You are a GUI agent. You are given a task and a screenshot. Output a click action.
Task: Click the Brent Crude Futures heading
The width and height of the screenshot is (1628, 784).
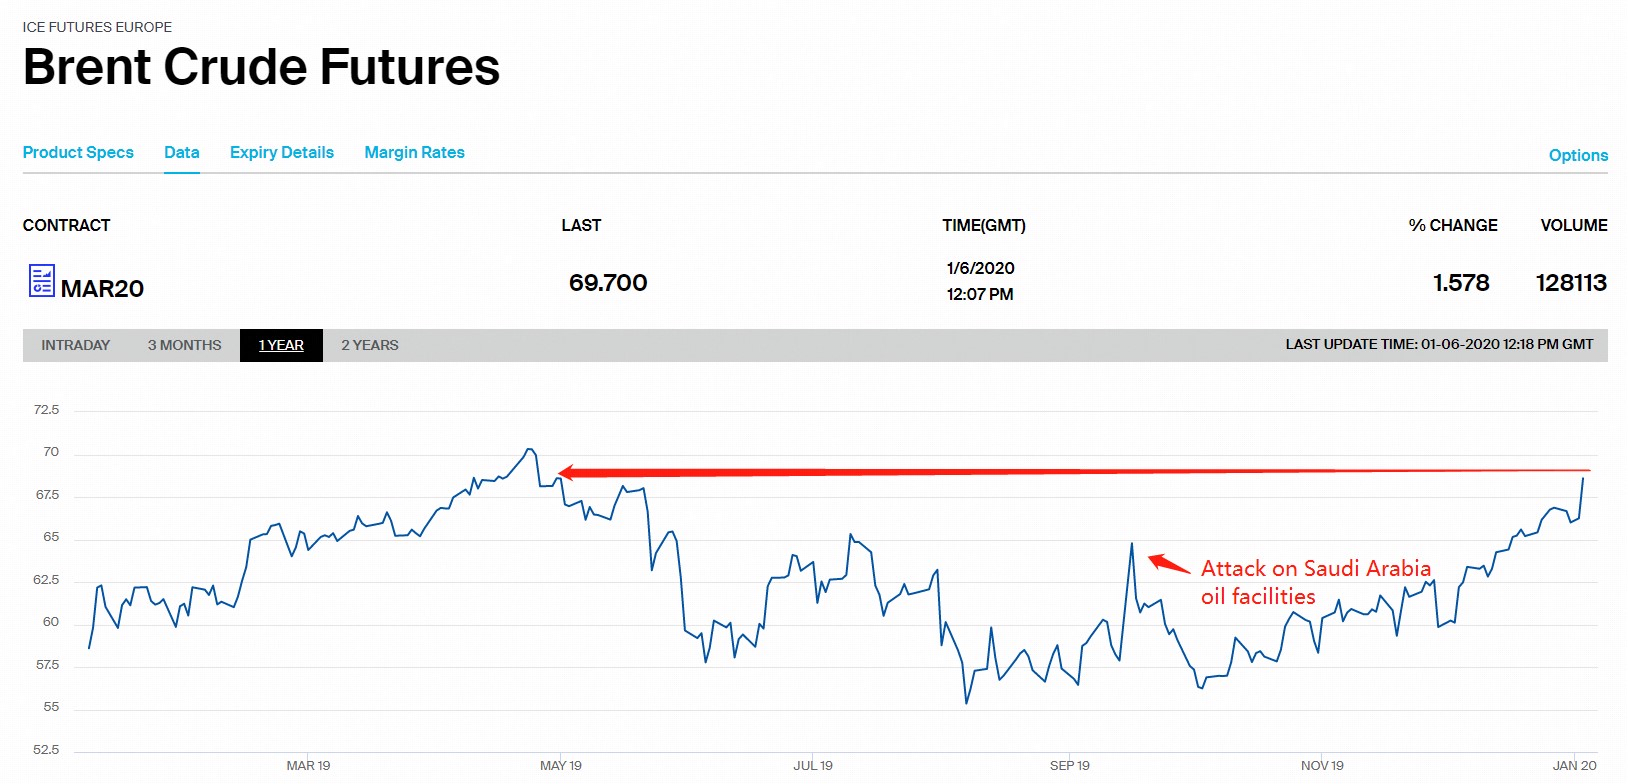click(x=261, y=67)
